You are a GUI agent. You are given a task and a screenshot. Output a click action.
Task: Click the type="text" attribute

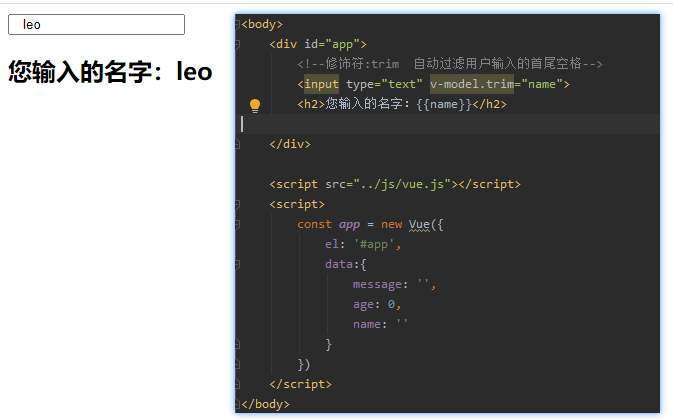384,84
